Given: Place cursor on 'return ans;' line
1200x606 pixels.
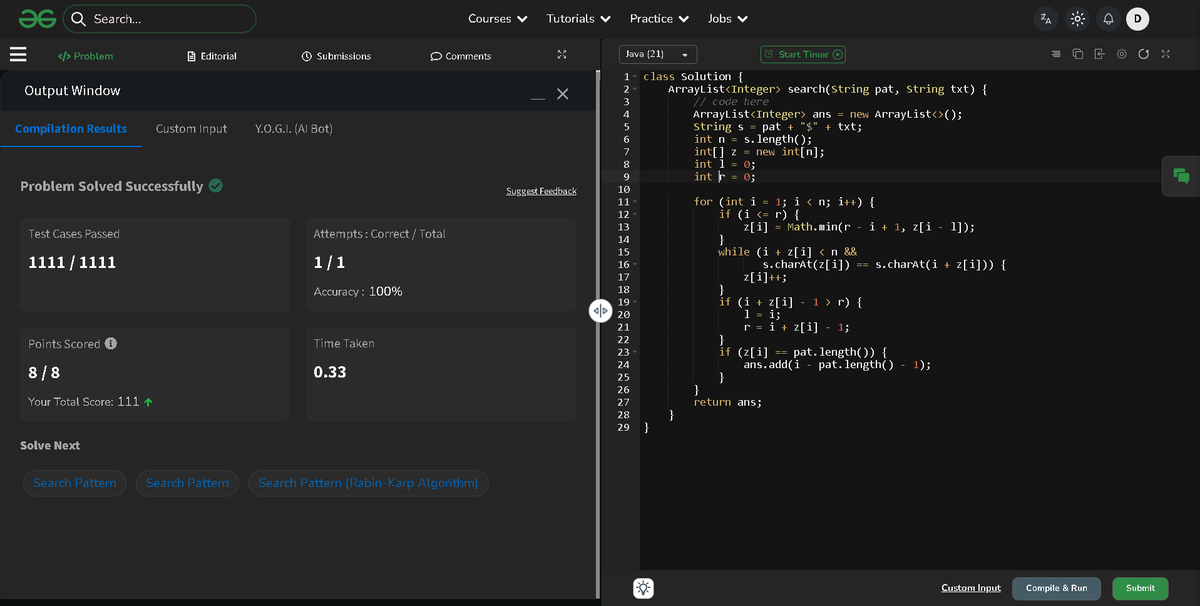Looking at the screenshot, I should click(x=728, y=402).
